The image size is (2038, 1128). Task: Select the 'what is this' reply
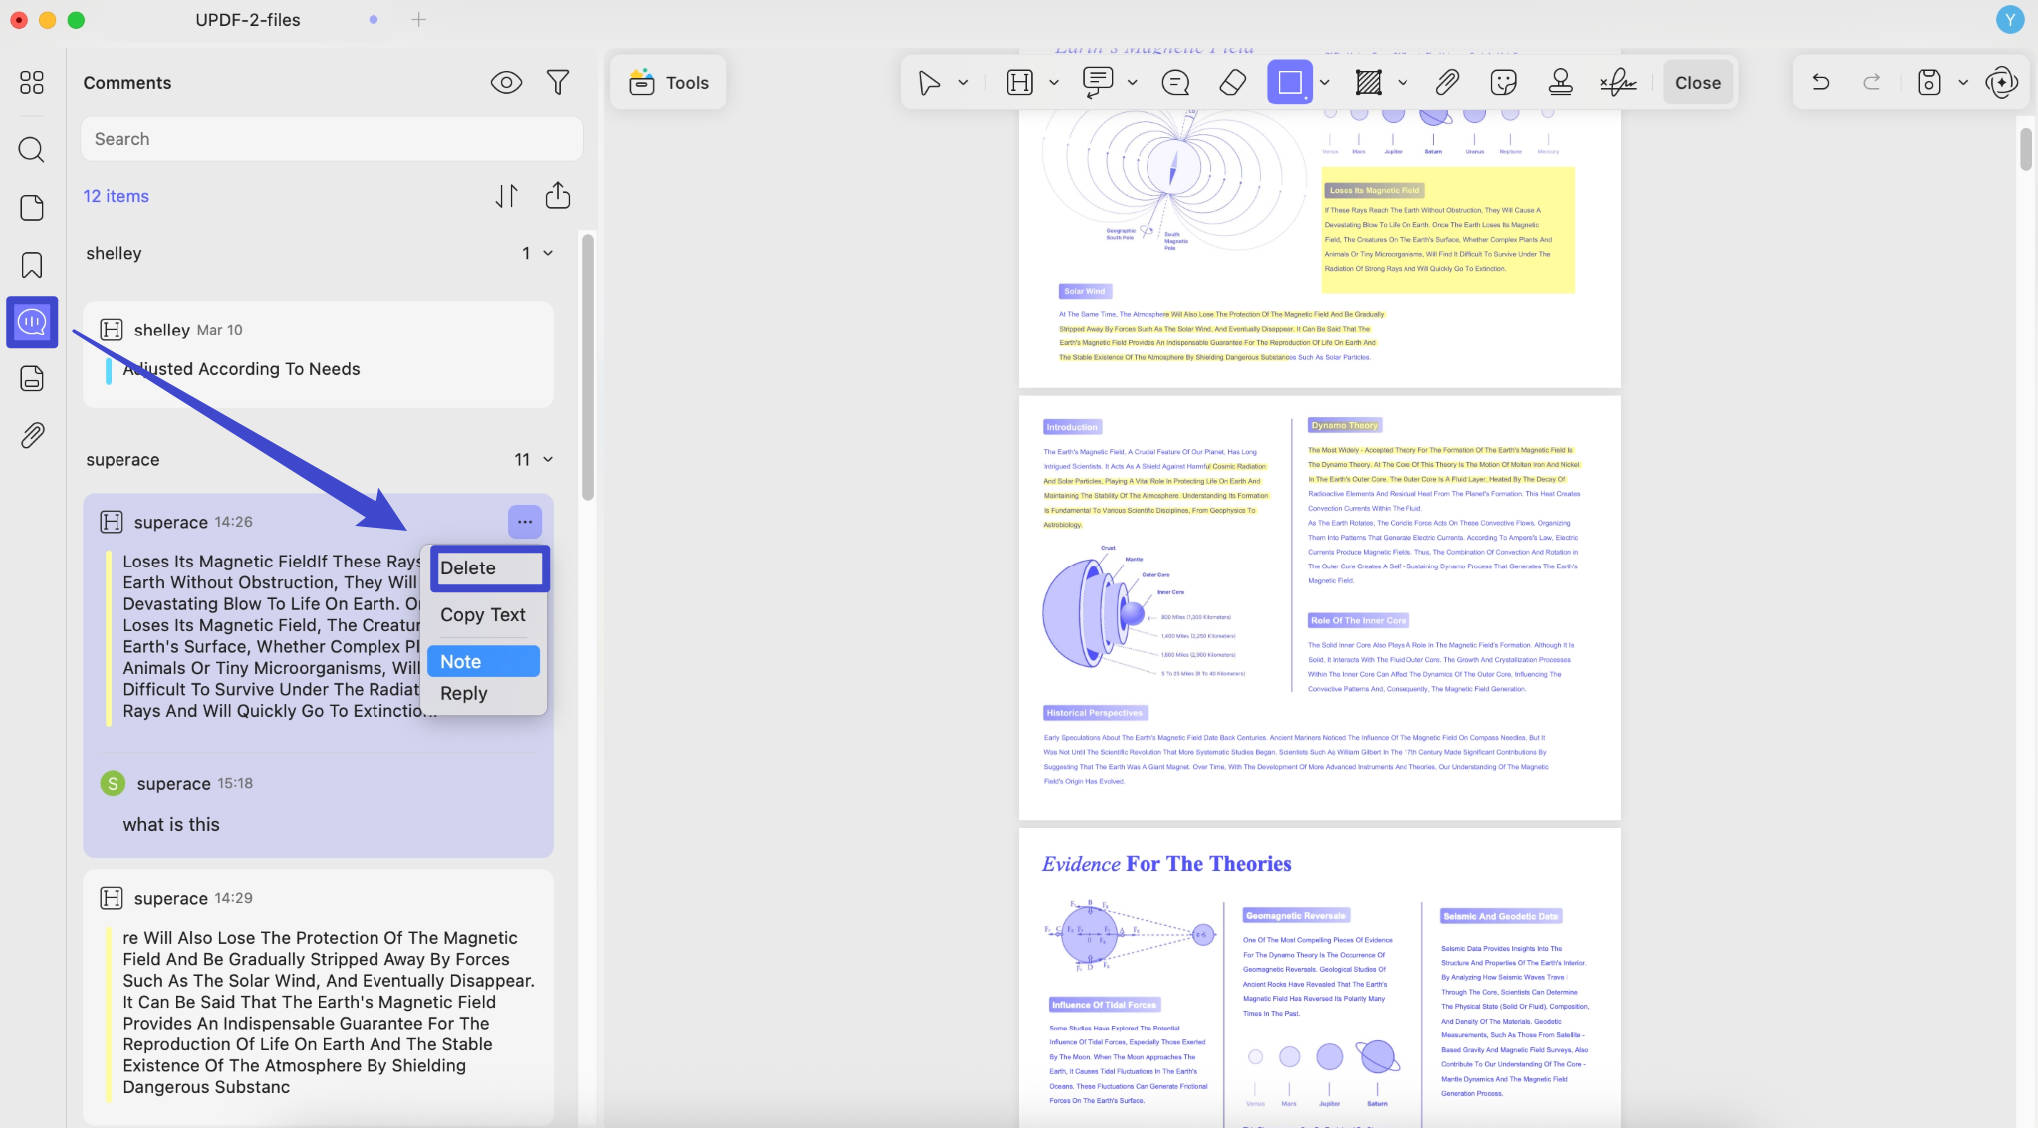[x=171, y=824]
